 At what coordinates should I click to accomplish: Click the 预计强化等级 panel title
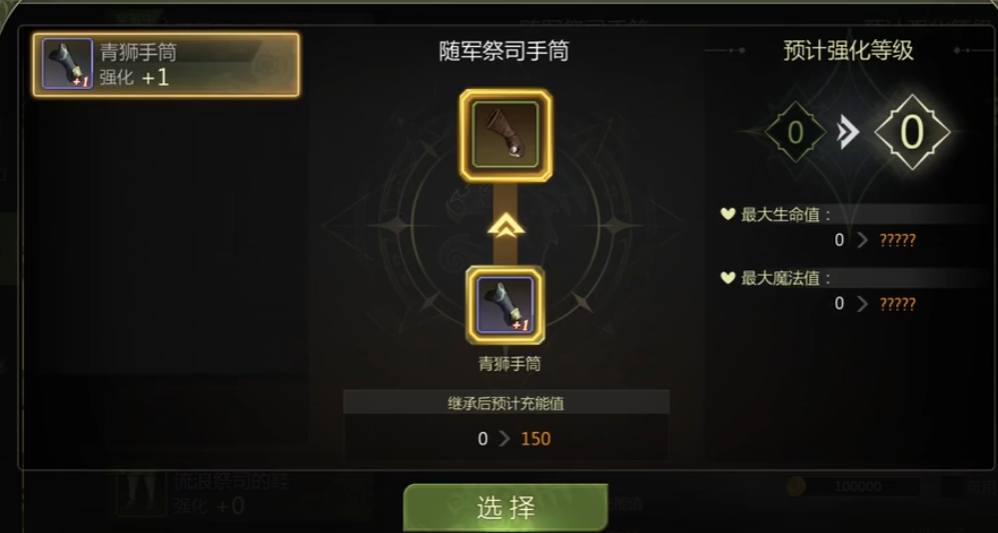(x=848, y=50)
